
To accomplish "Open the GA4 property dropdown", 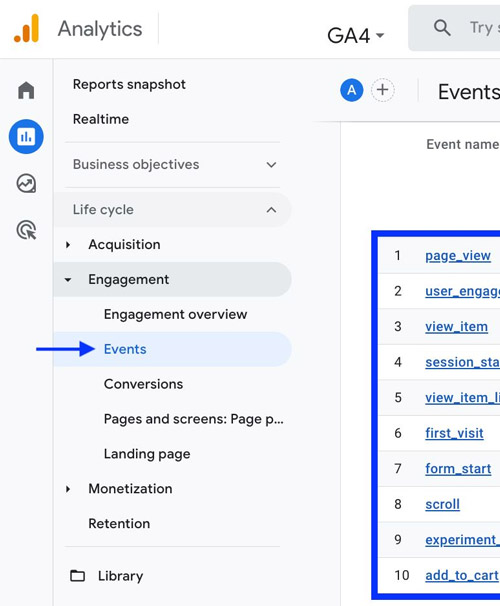I will pos(355,36).
